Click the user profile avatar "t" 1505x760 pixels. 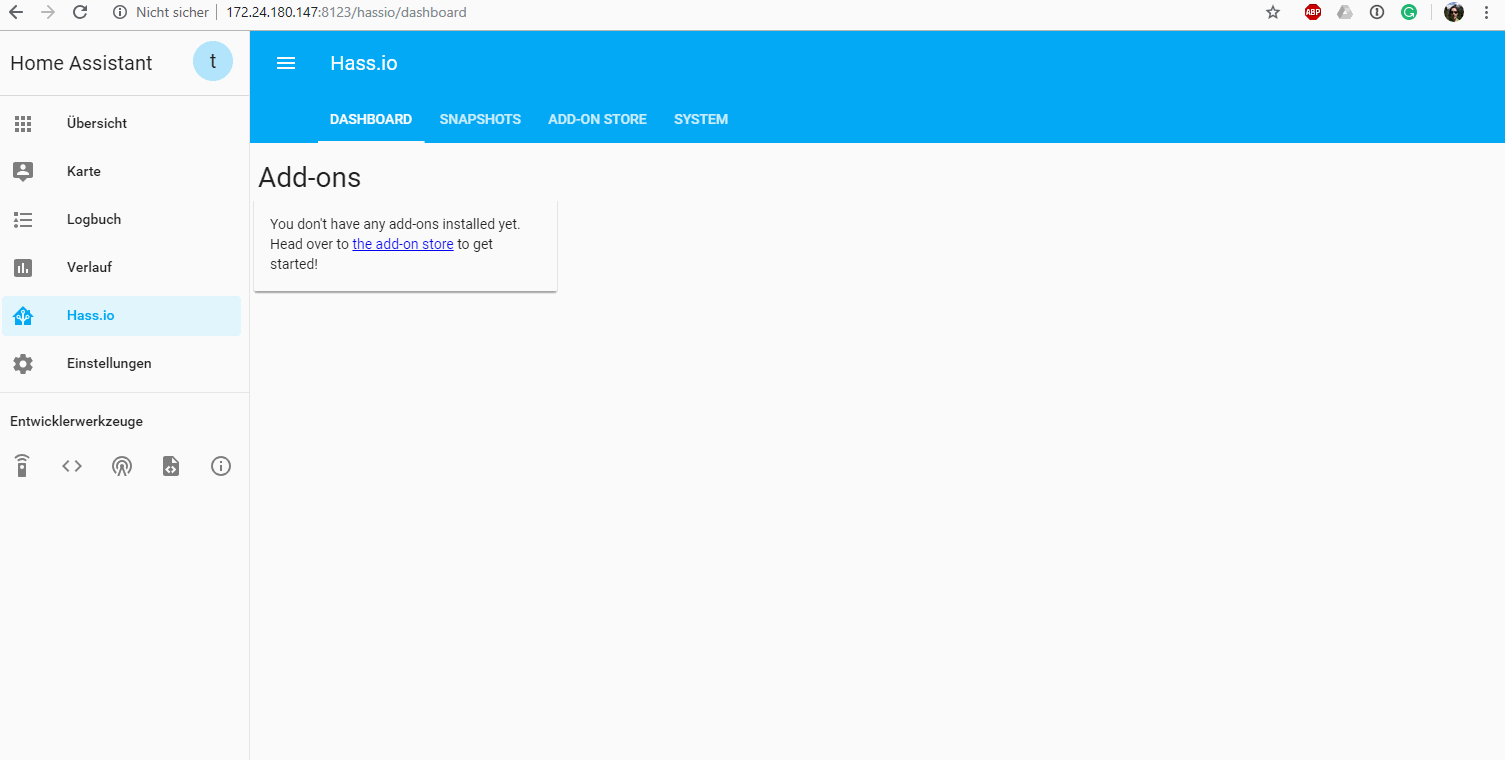click(212, 62)
